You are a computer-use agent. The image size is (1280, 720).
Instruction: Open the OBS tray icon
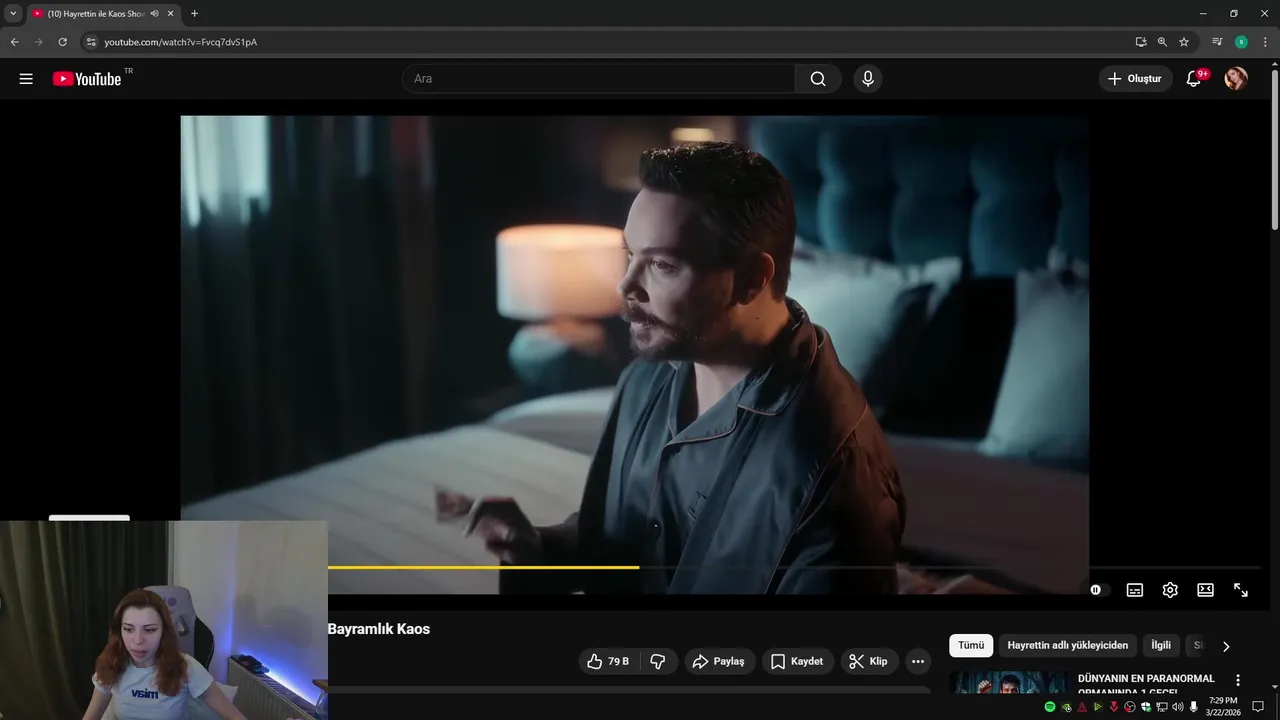(1130, 707)
